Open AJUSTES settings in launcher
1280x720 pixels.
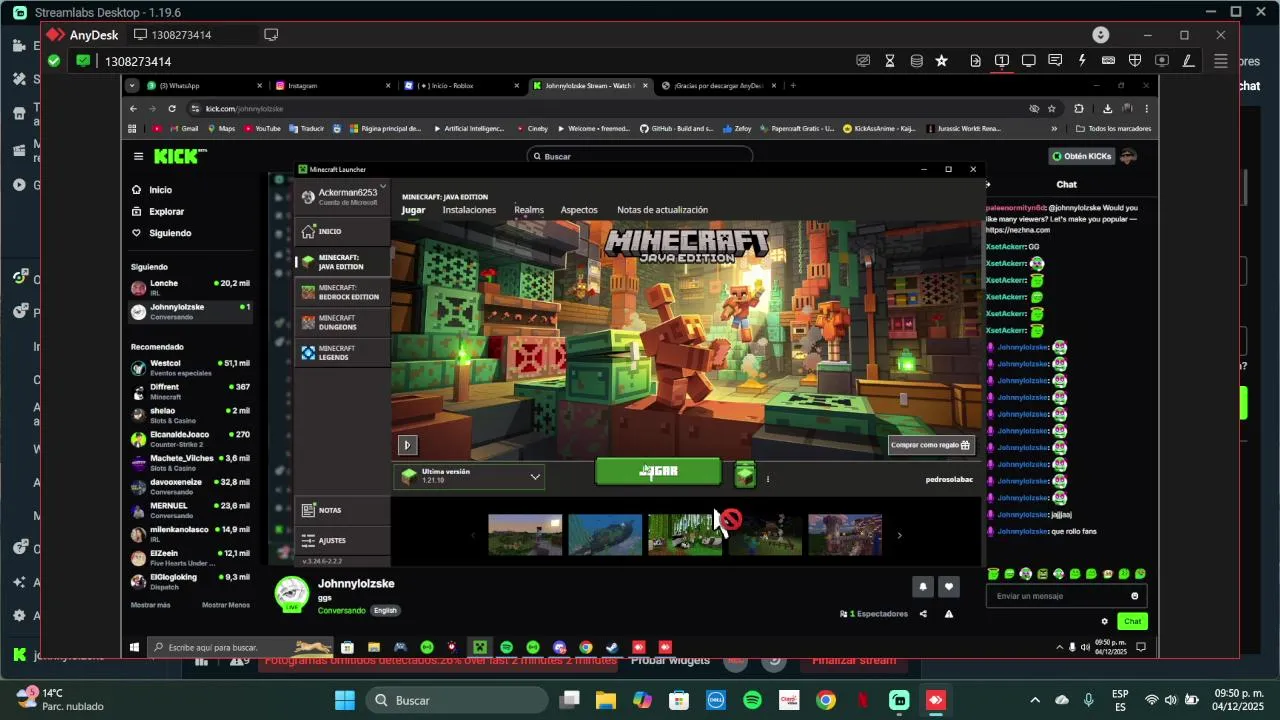342,540
